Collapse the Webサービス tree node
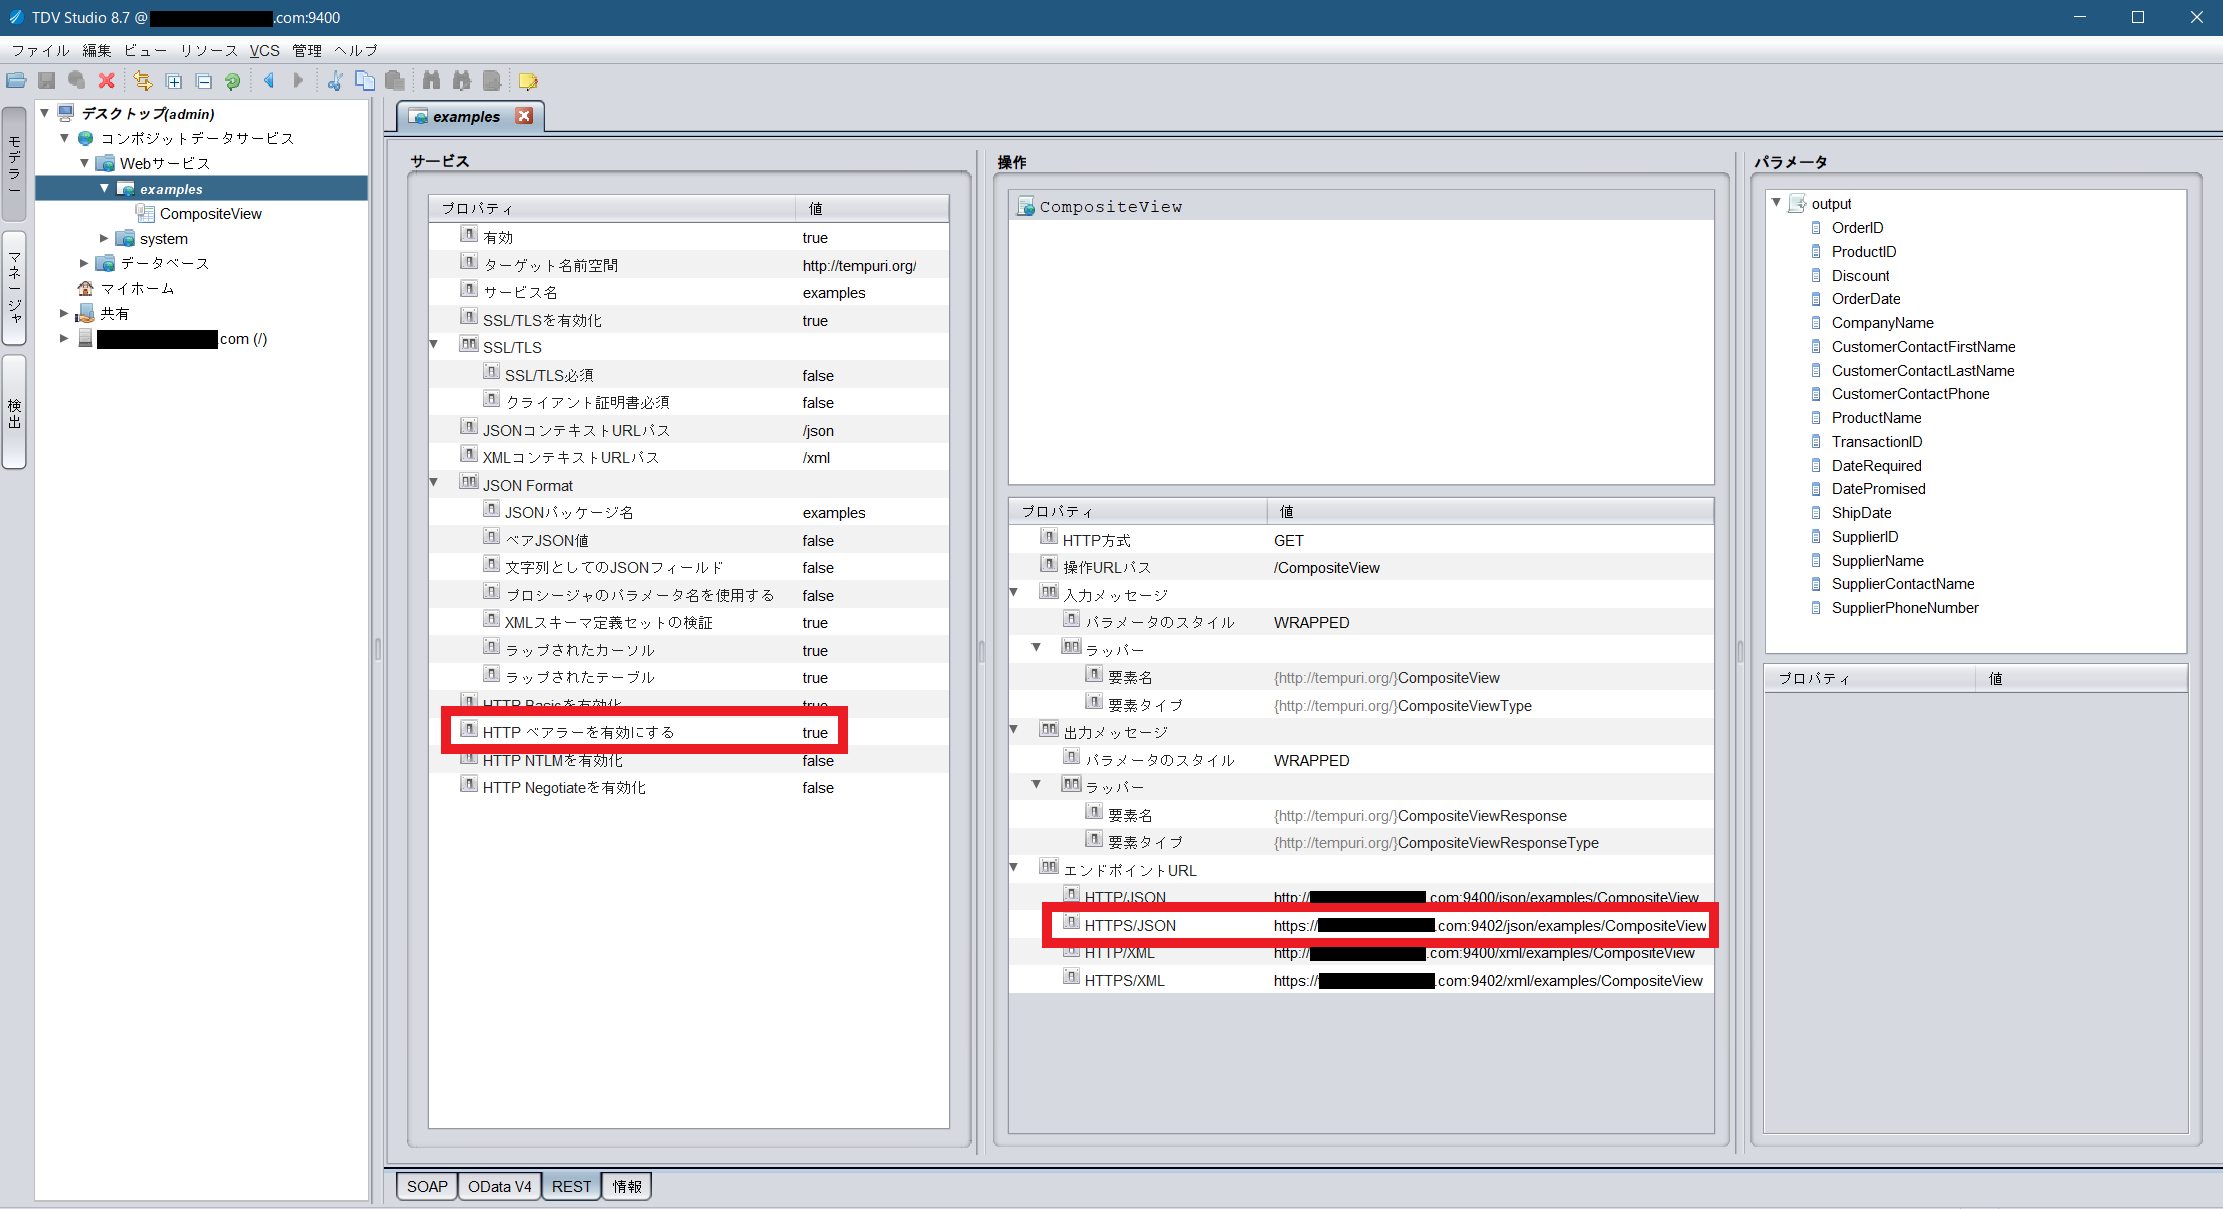This screenshot has width=2223, height=1209. (x=85, y=163)
